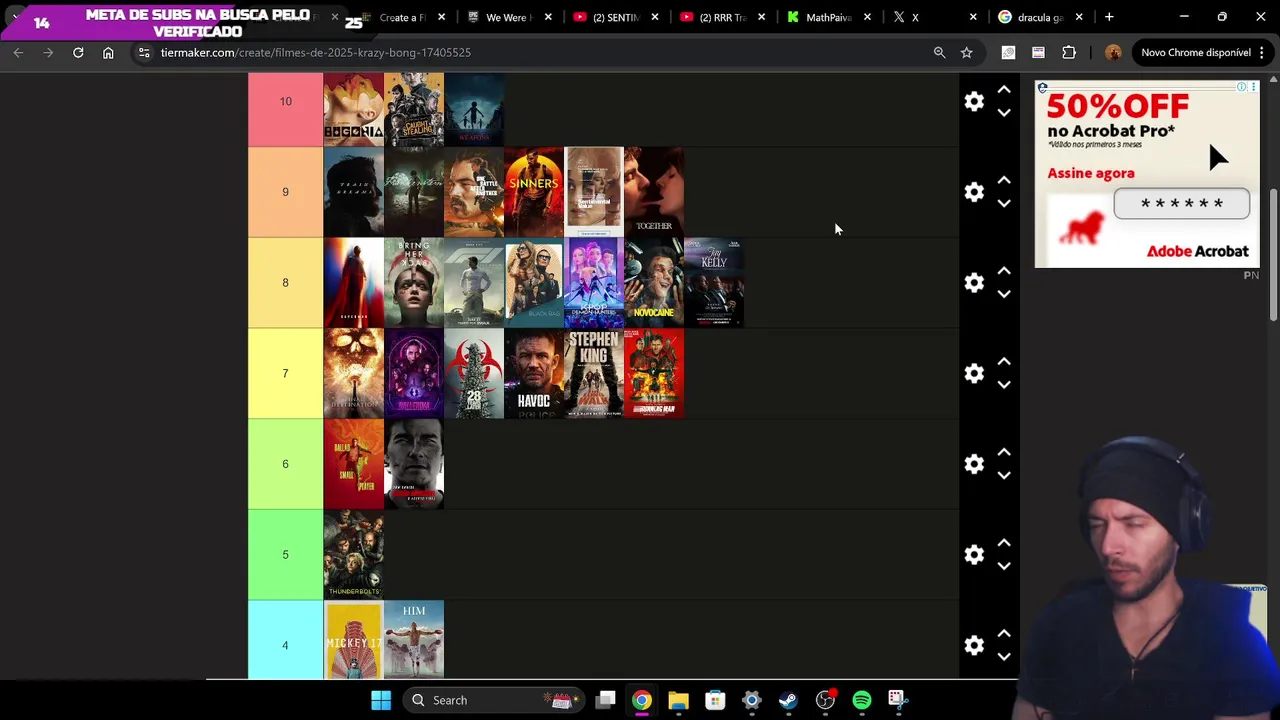Select the Novocaine movie poster

tap(654, 283)
